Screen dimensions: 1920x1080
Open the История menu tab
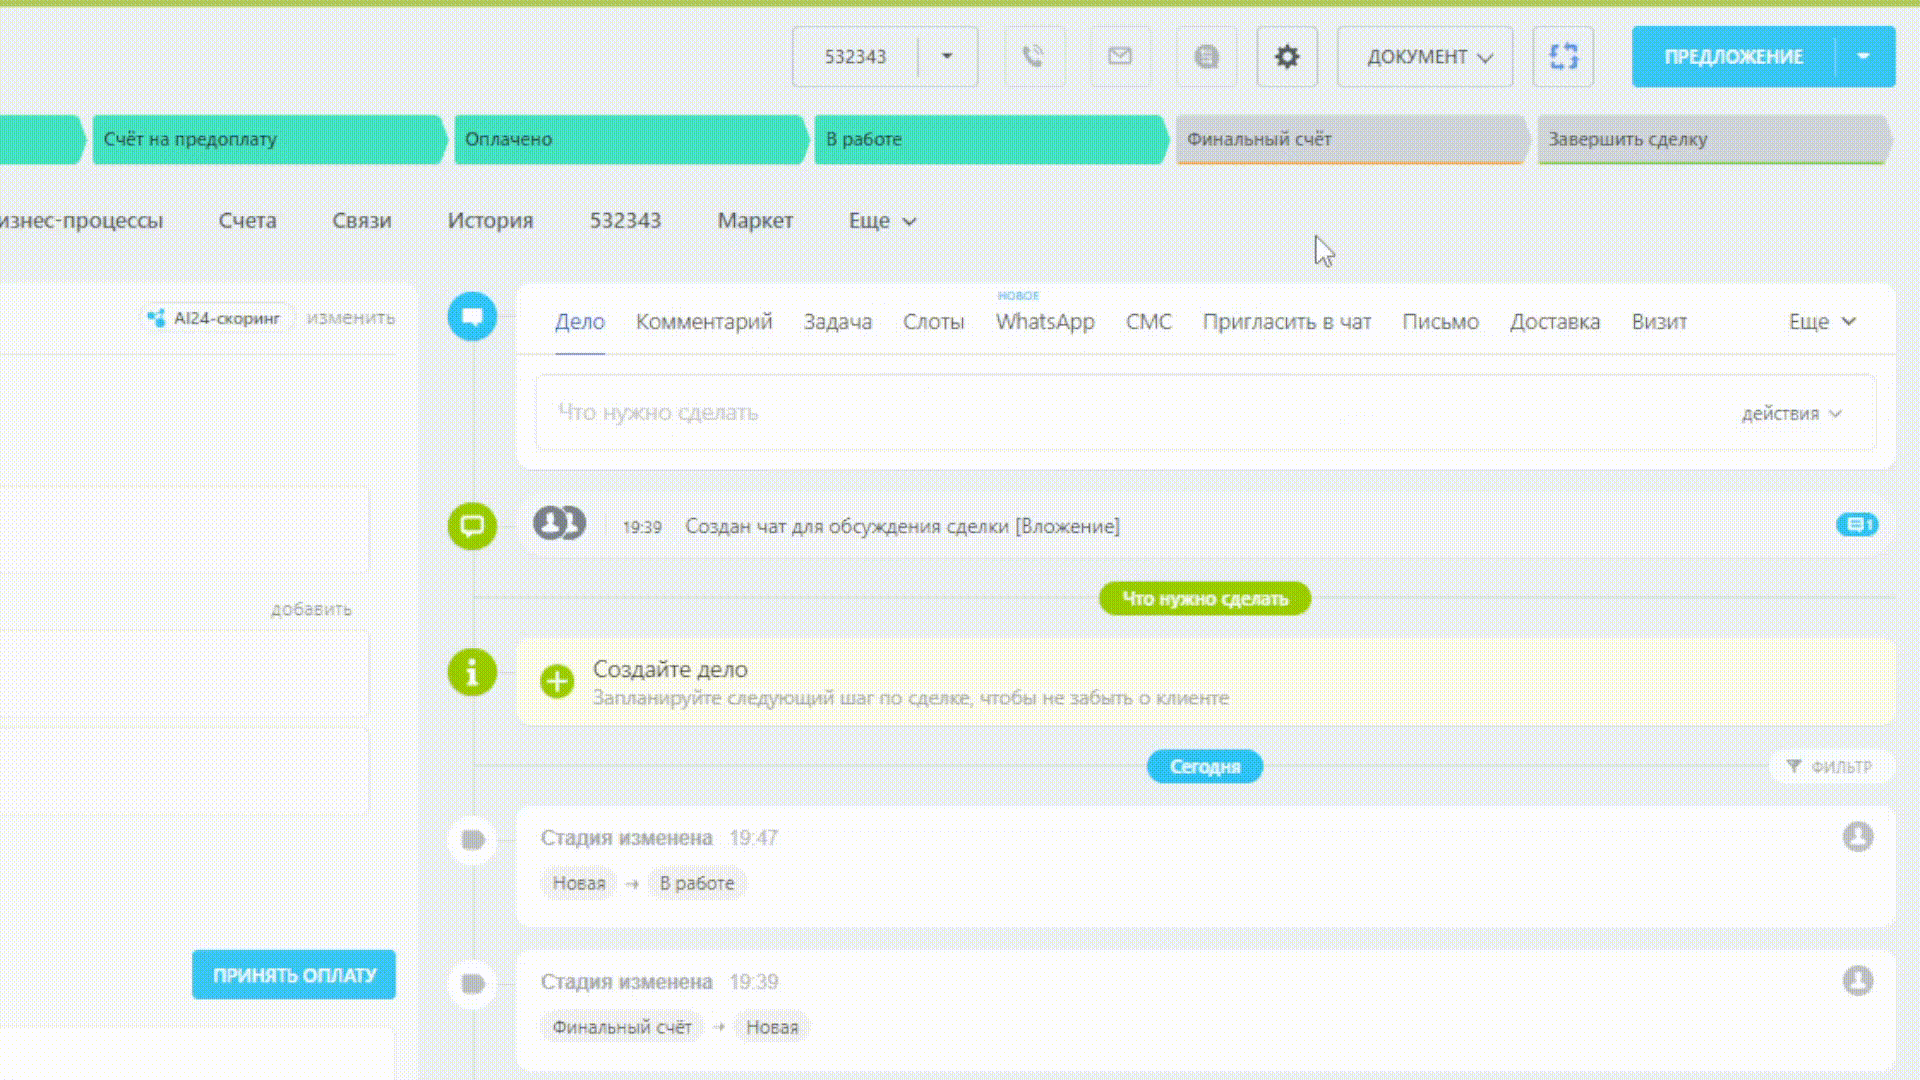pyautogui.click(x=490, y=221)
